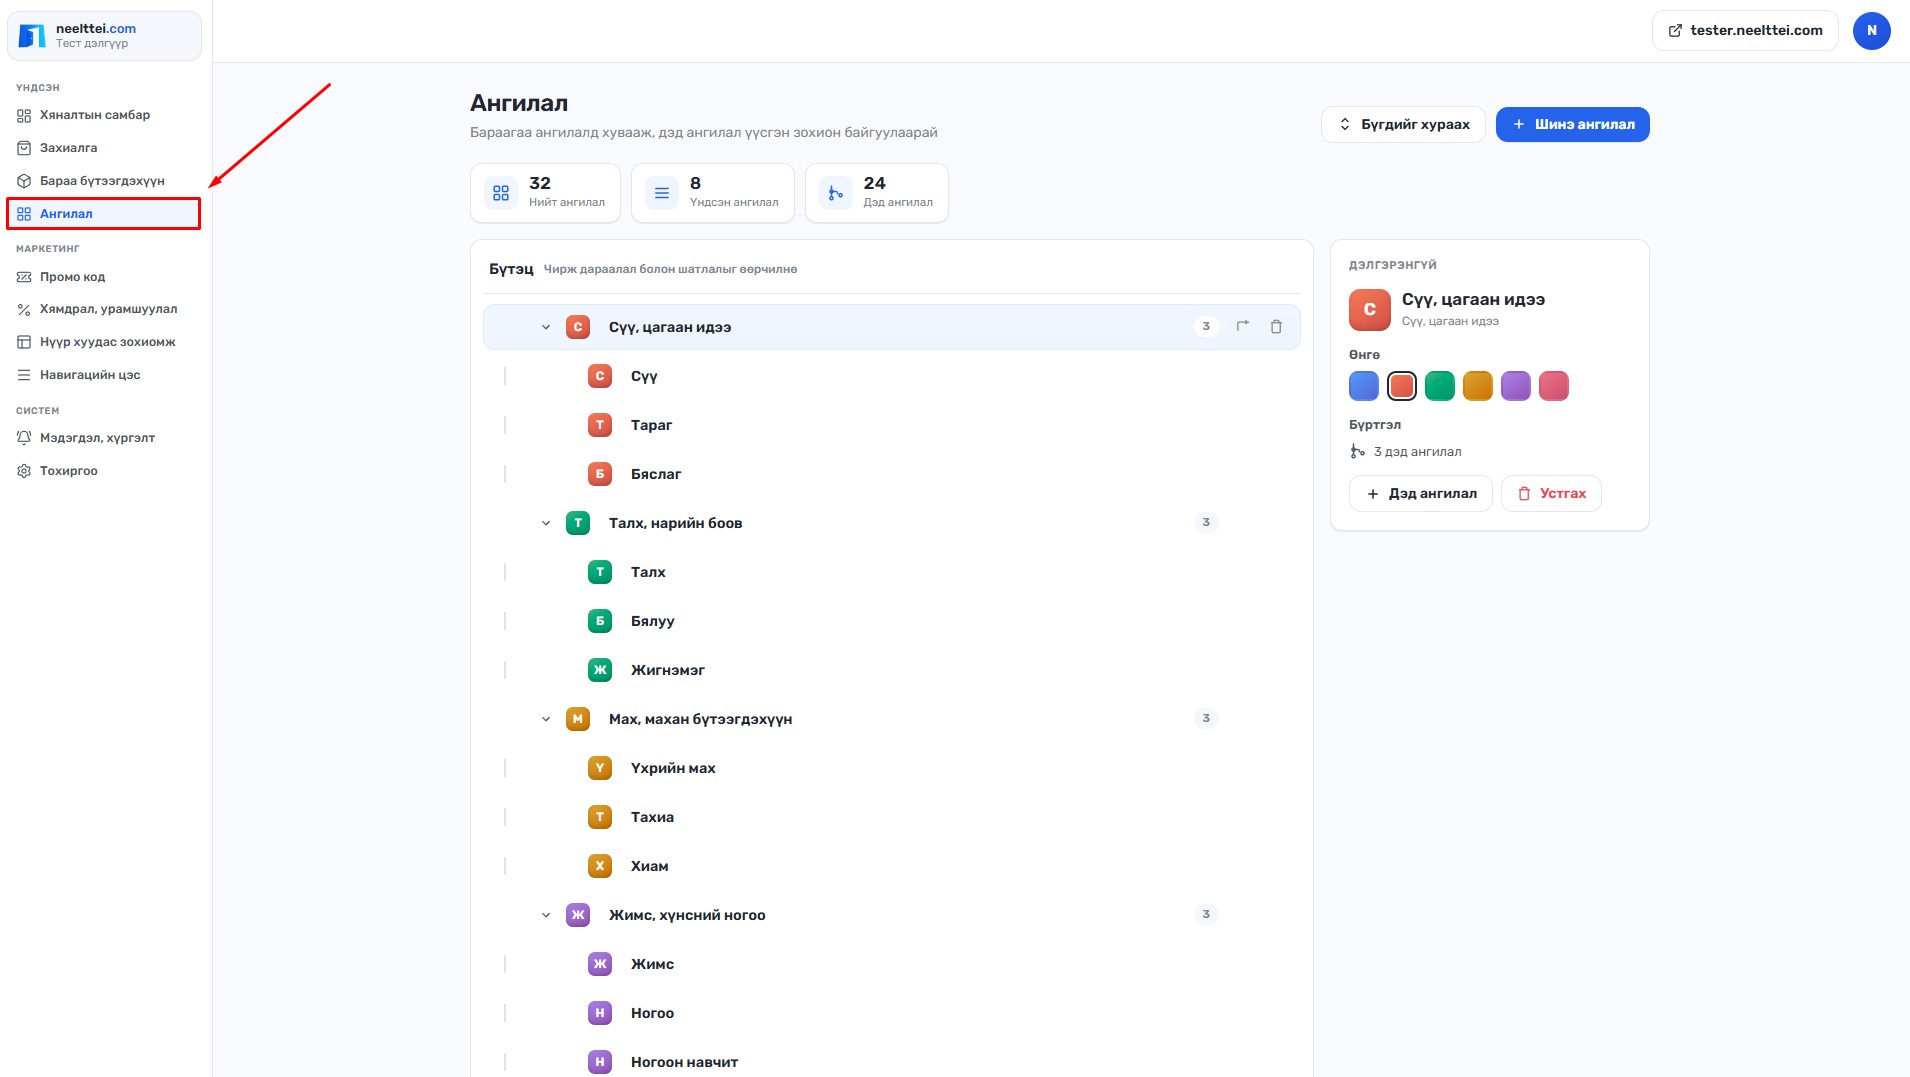The width and height of the screenshot is (1910, 1077).
Task: Click the orange Ү icon of Үхрийн мах
Action: click(600, 768)
